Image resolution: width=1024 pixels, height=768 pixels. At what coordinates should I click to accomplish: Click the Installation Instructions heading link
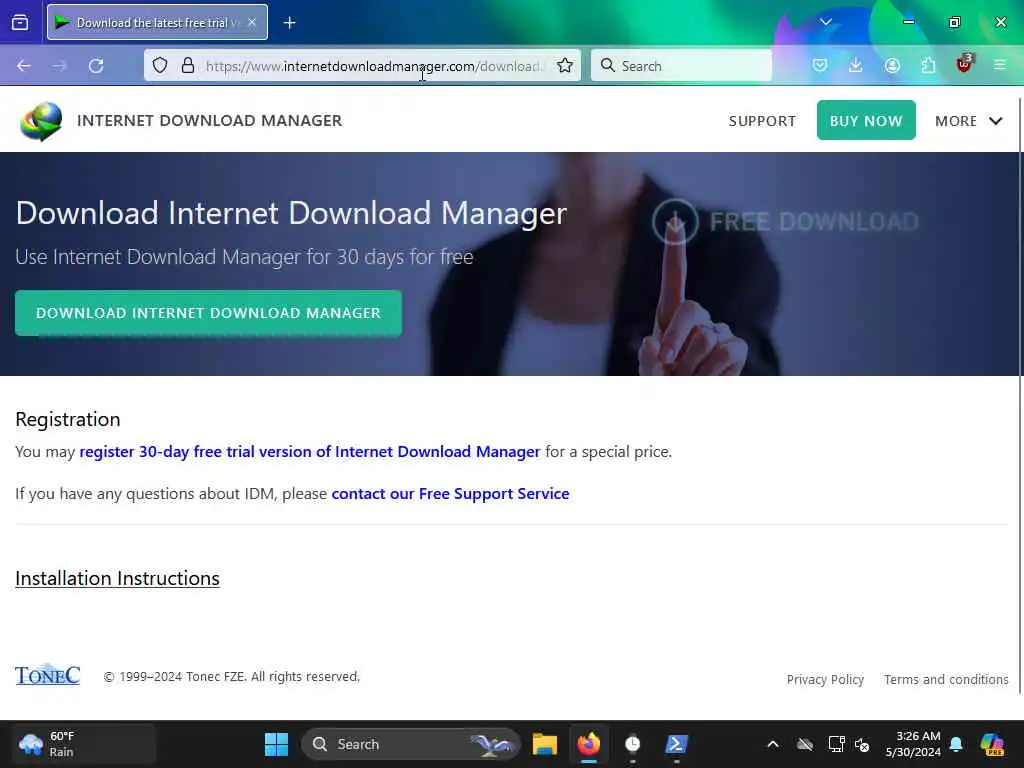[118, 579]
